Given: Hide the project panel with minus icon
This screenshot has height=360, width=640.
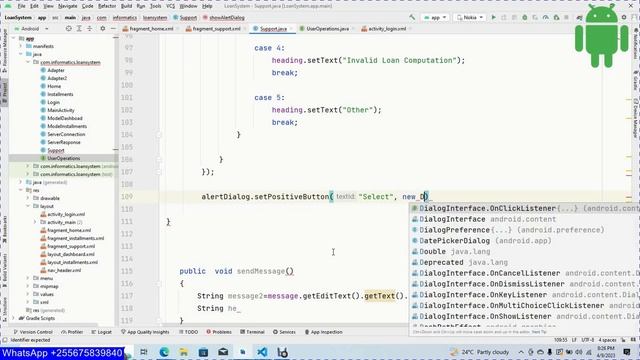Looking at the screenshot, I should [113, 29].
